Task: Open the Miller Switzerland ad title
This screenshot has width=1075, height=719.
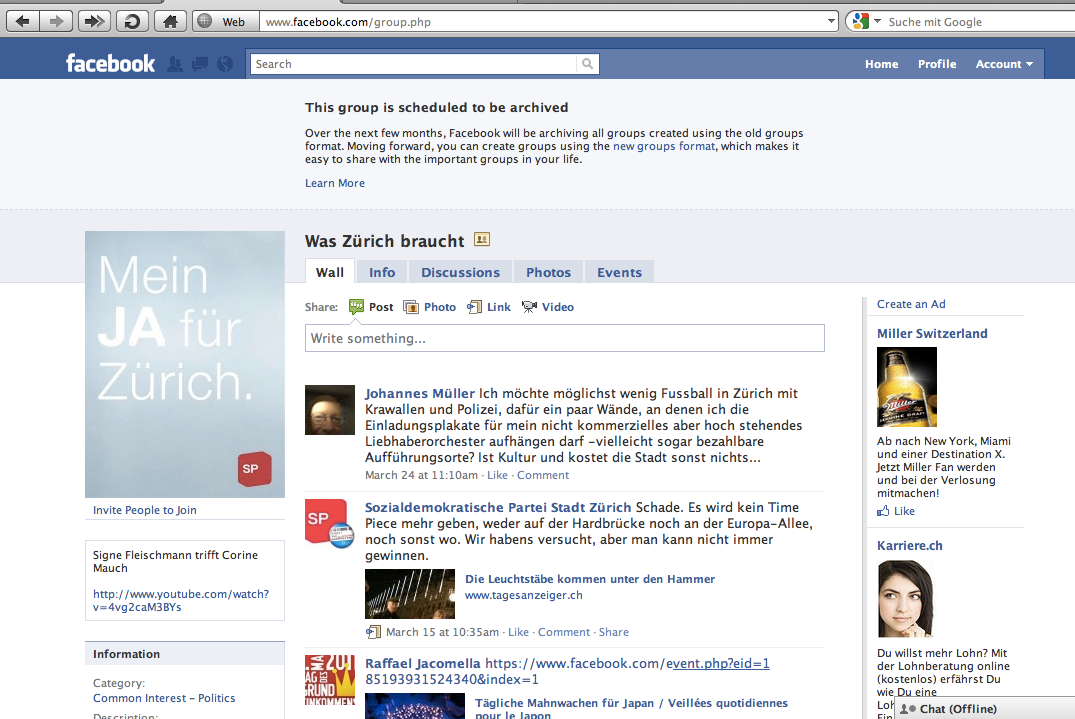Action: click(932, 334)
